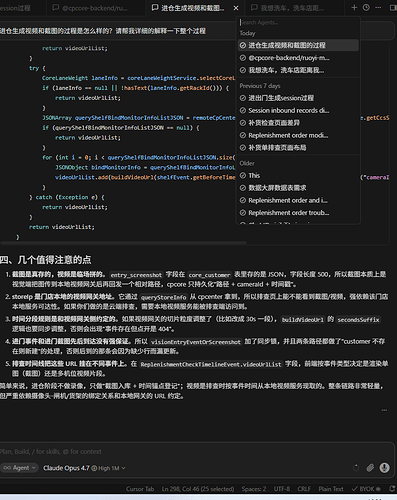Open history entry Session inbound records di...
The height and width of the screenshot is (500, 397).
(x=298, y=110)
